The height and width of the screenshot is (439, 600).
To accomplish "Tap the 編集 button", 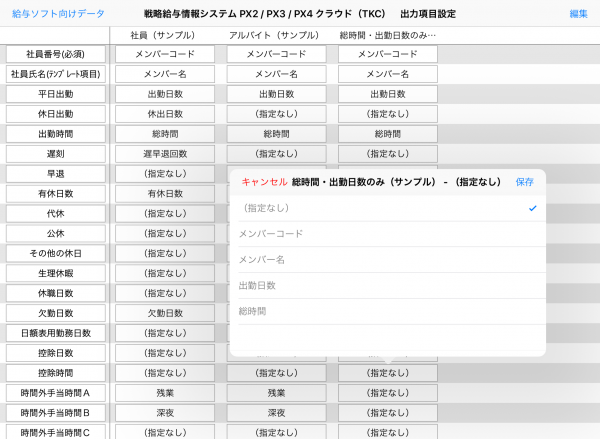I will (578, 14).
